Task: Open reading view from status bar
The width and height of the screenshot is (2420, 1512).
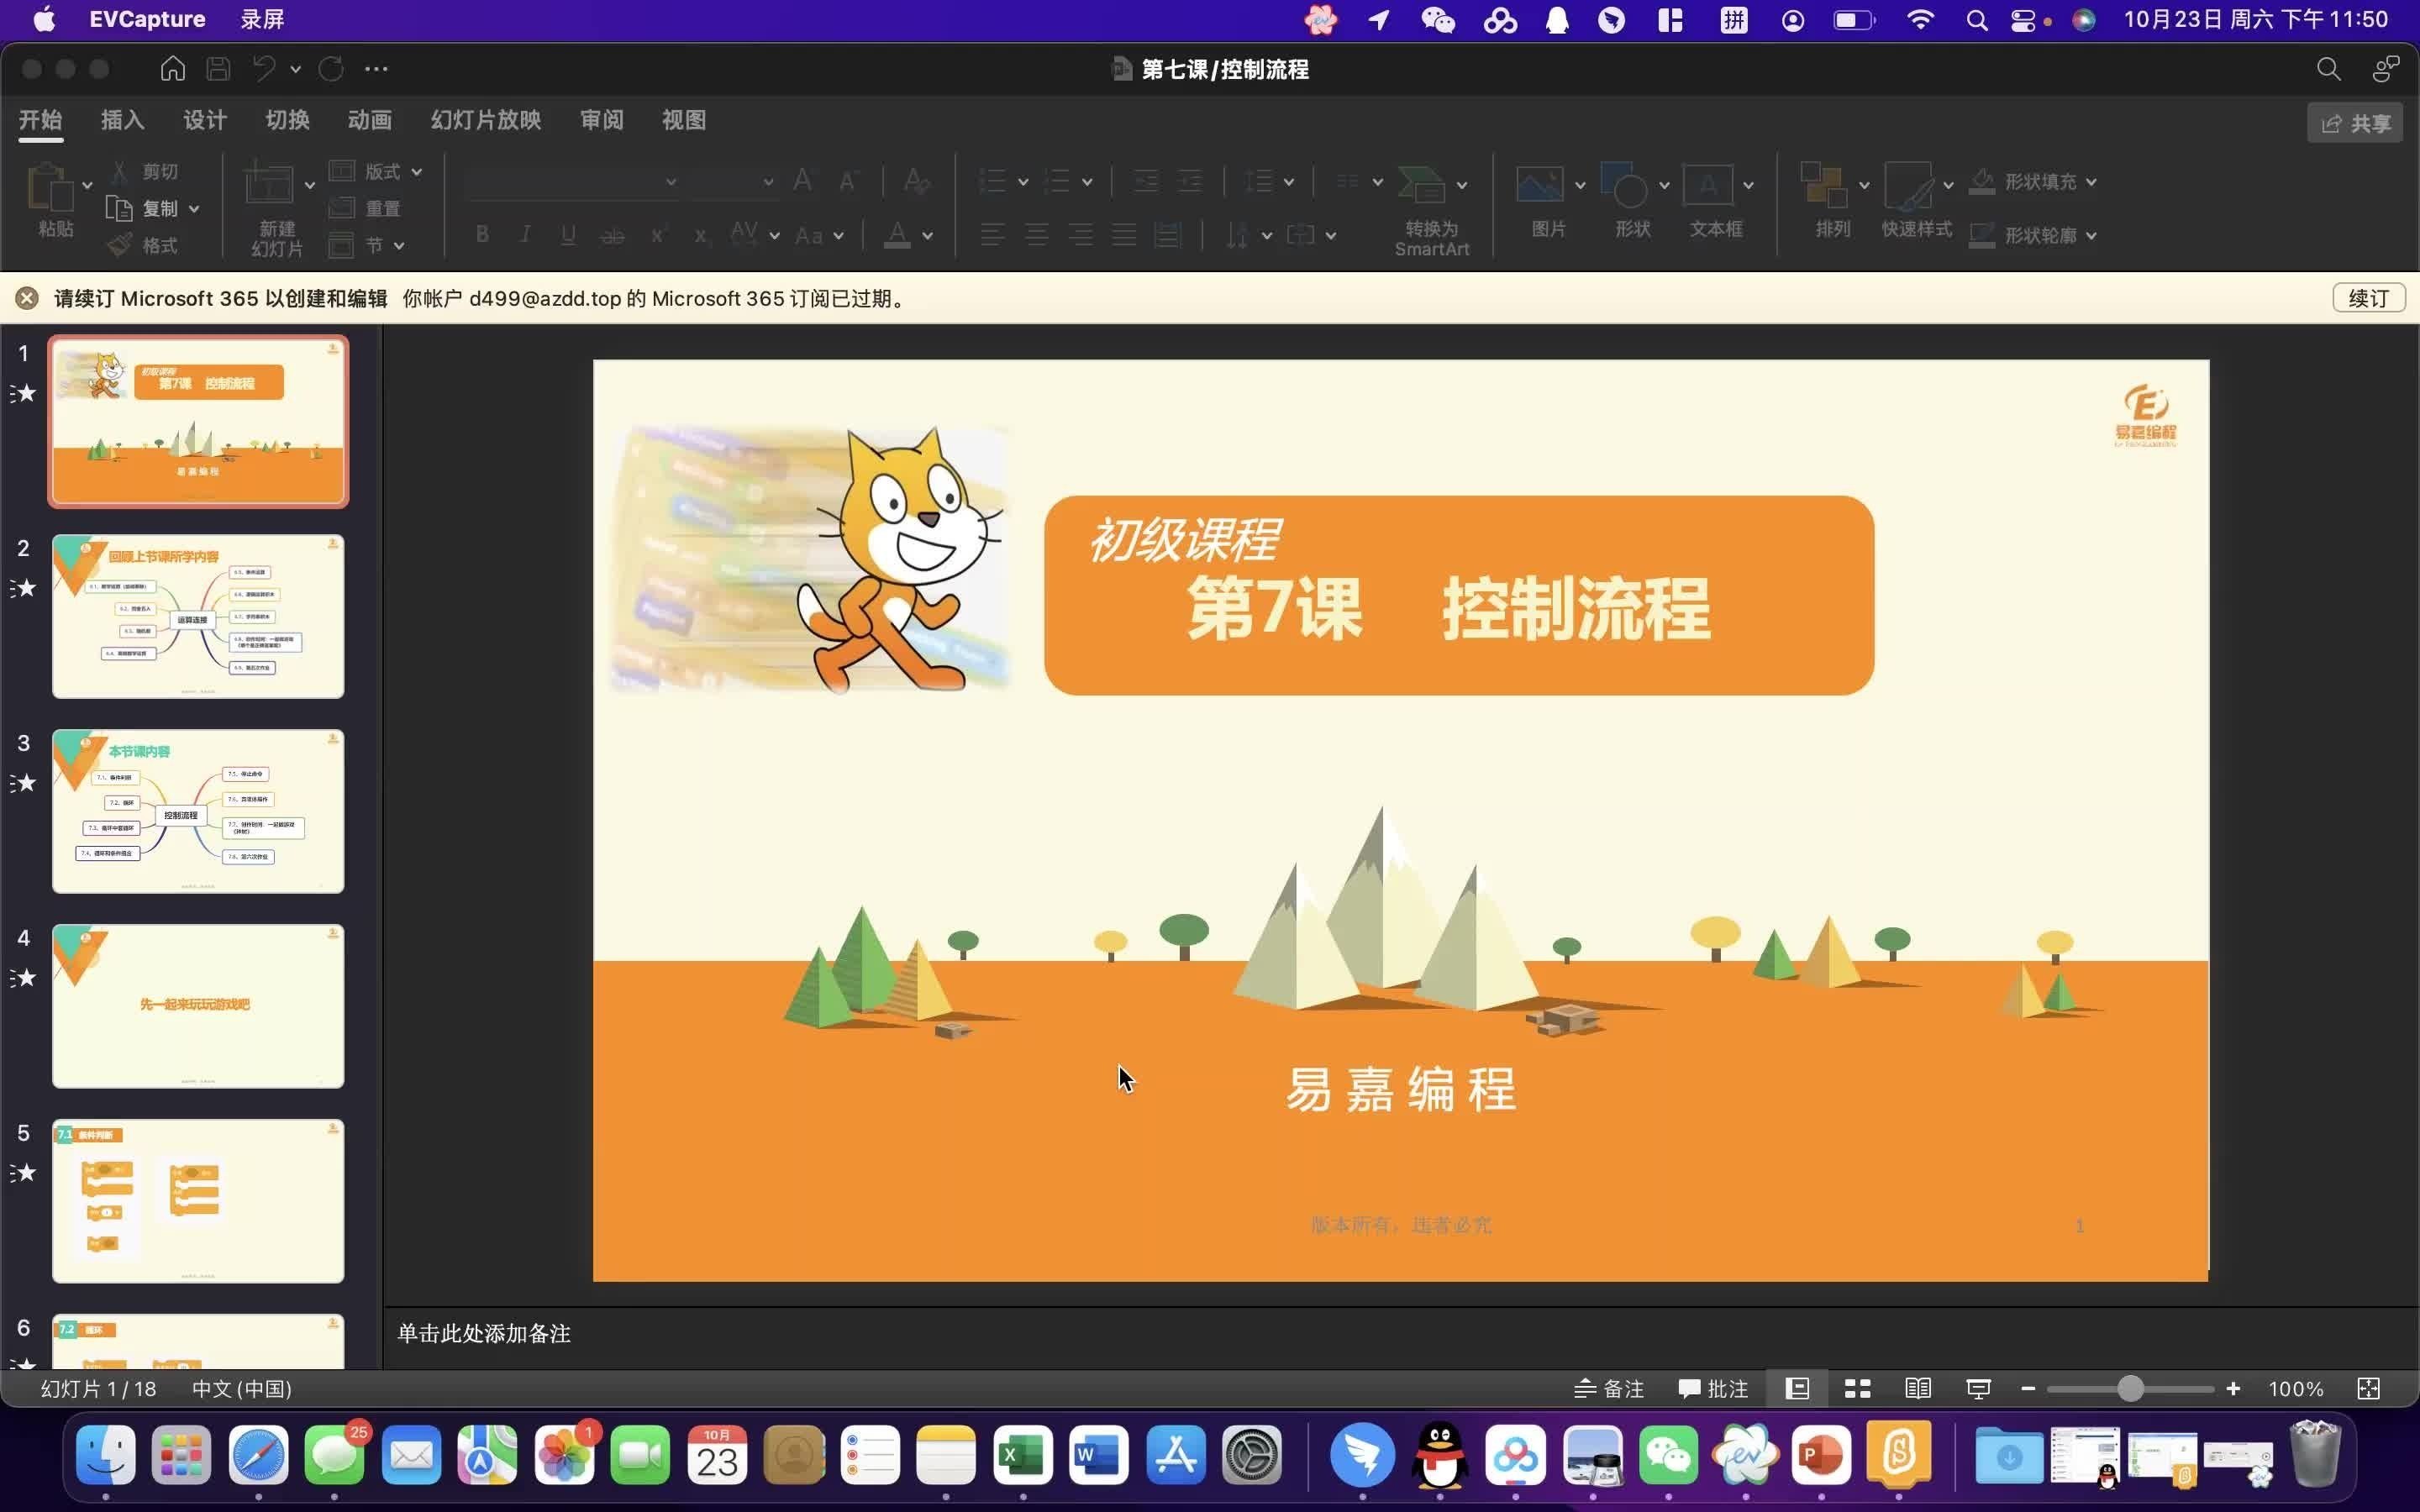Action: (x=1917, y=1388)
